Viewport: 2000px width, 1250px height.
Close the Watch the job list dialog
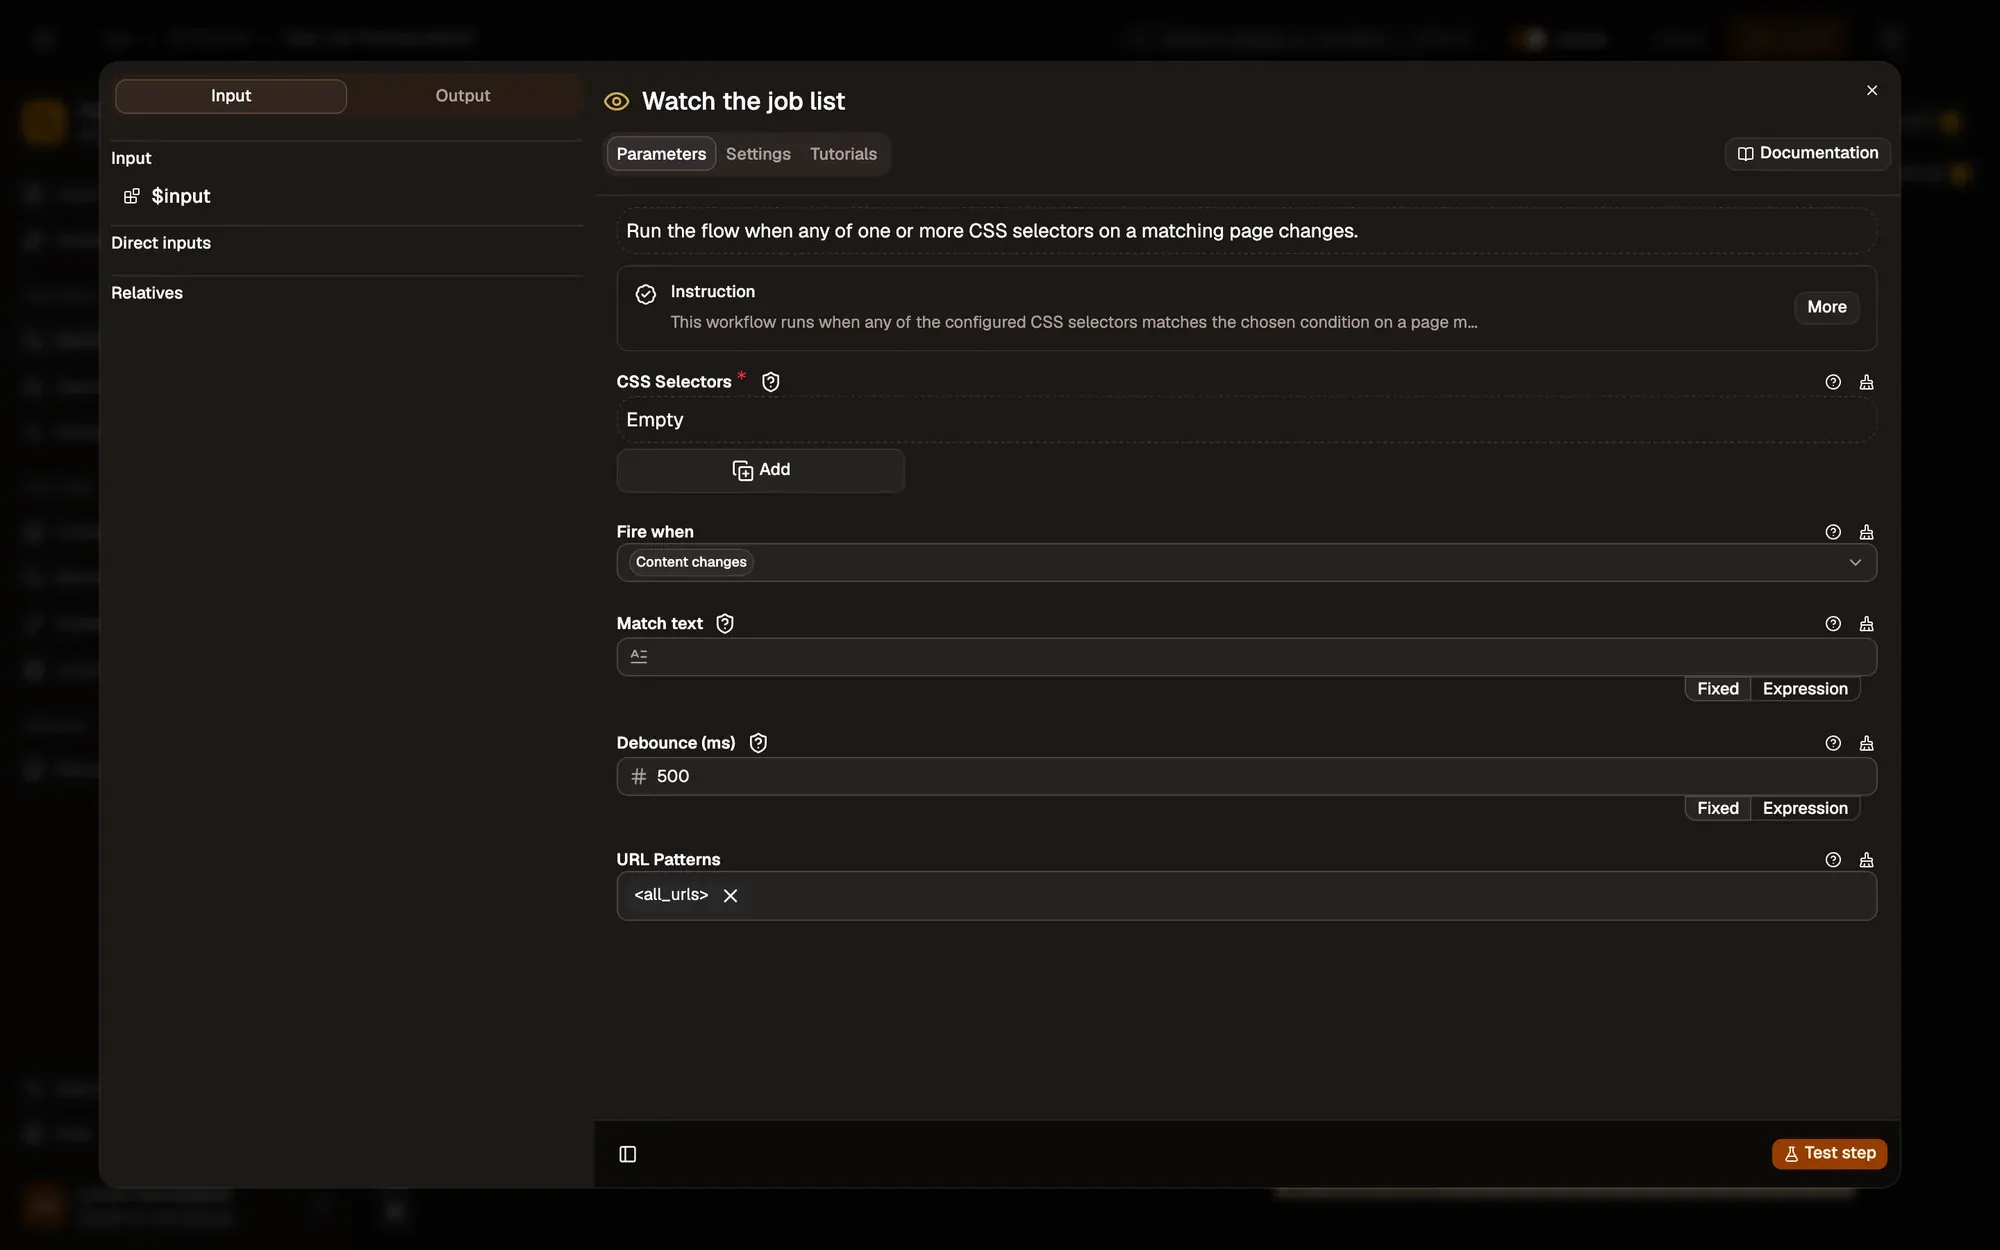click(x=1872, y=91)
